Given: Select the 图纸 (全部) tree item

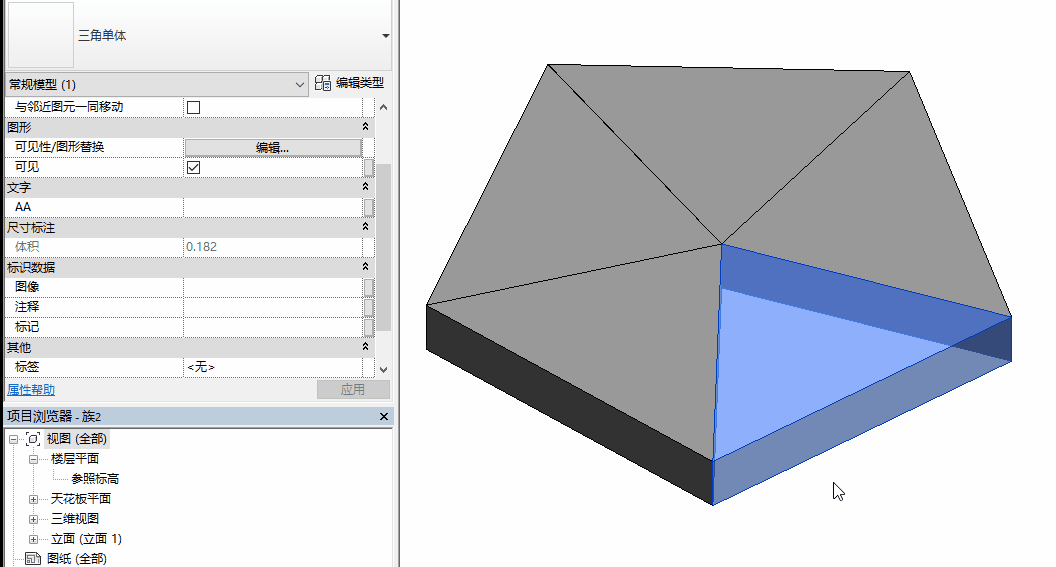Looking at the screenshot, I should [x=77, y=559].
